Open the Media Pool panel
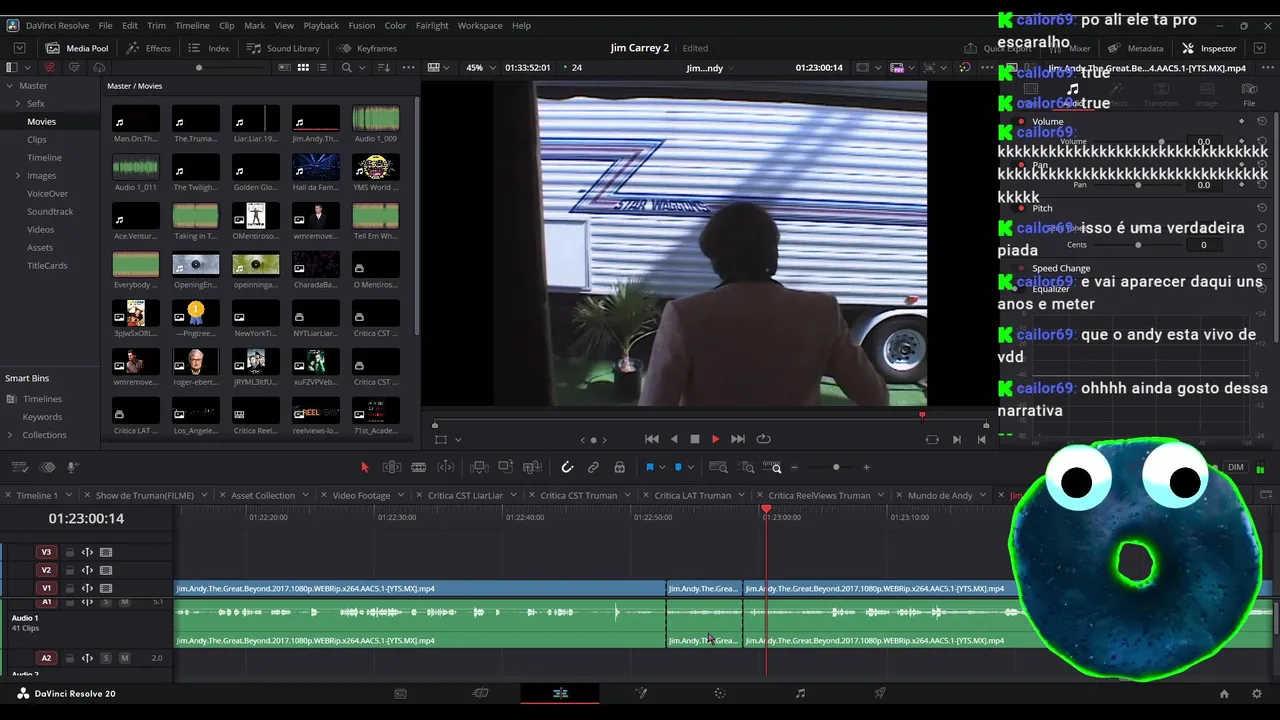Image resolution: width=1280 pixels, height=720 pixels. pyautogui.click(x=77, y=48)
